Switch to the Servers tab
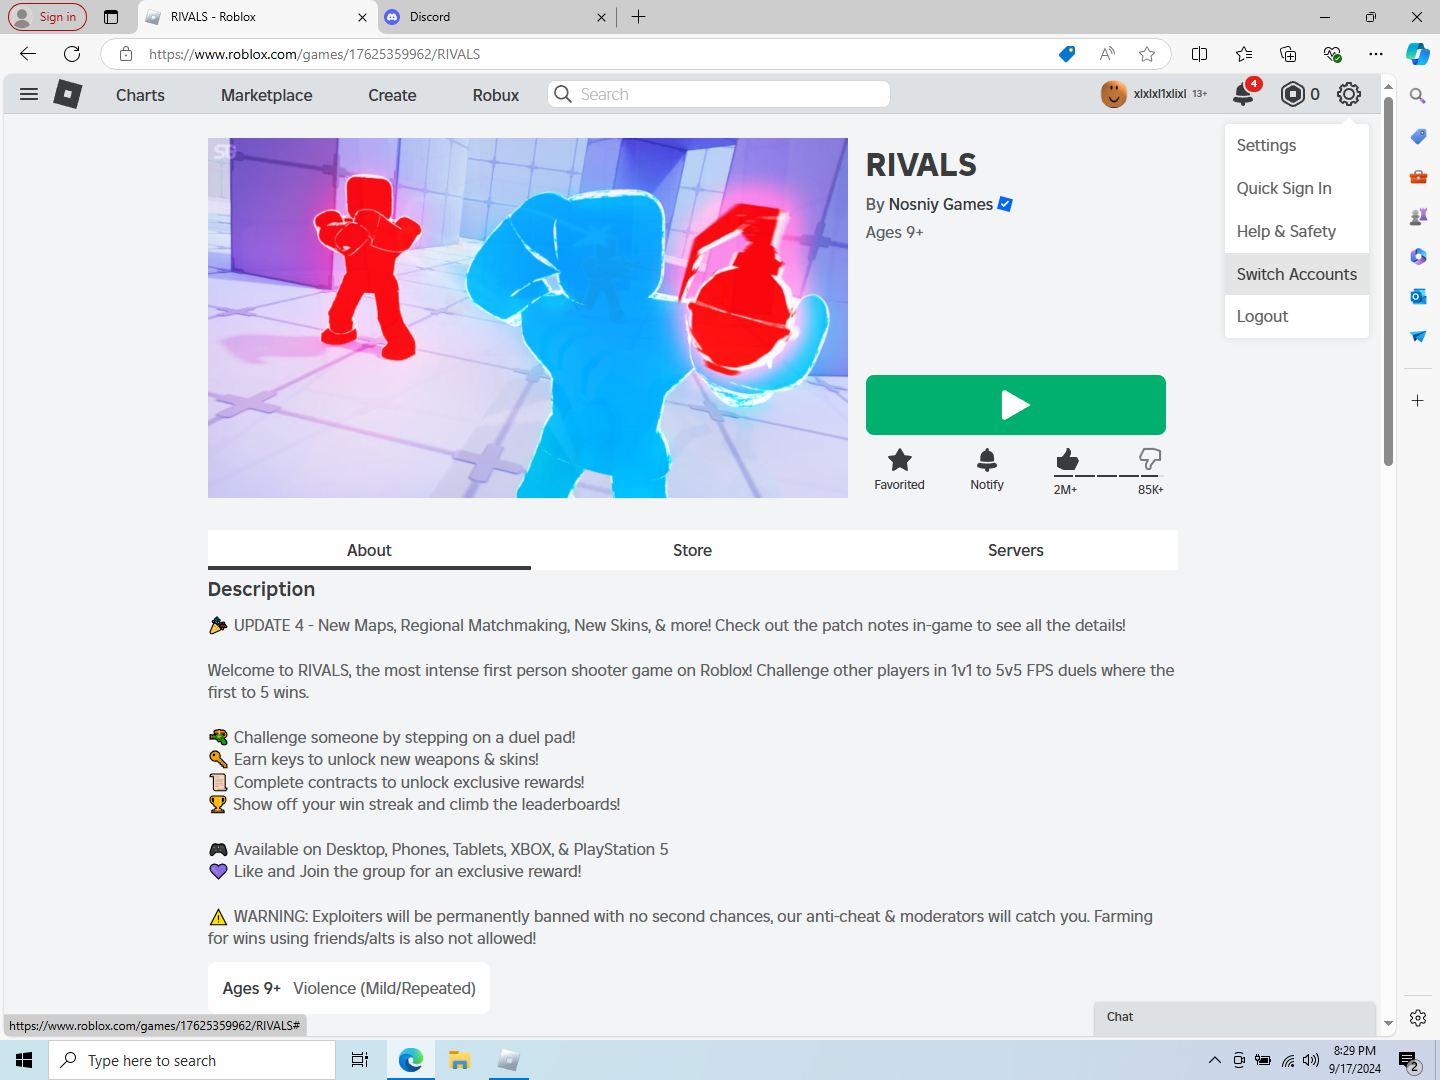This screenshot has height=1080, width=1440. [x=1015, y=550]
